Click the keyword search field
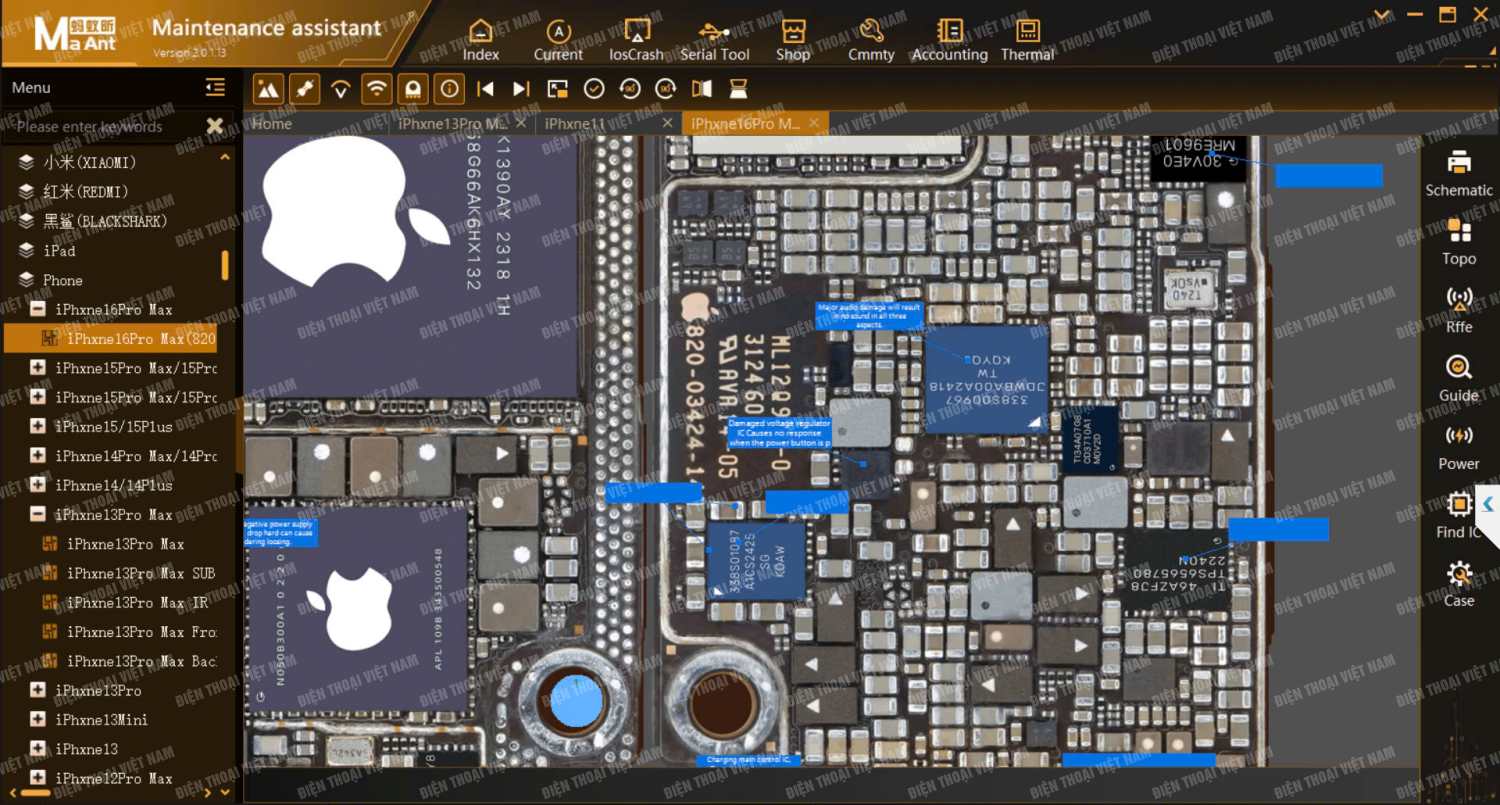This screenshot has height=805, width=1500. 105,126
